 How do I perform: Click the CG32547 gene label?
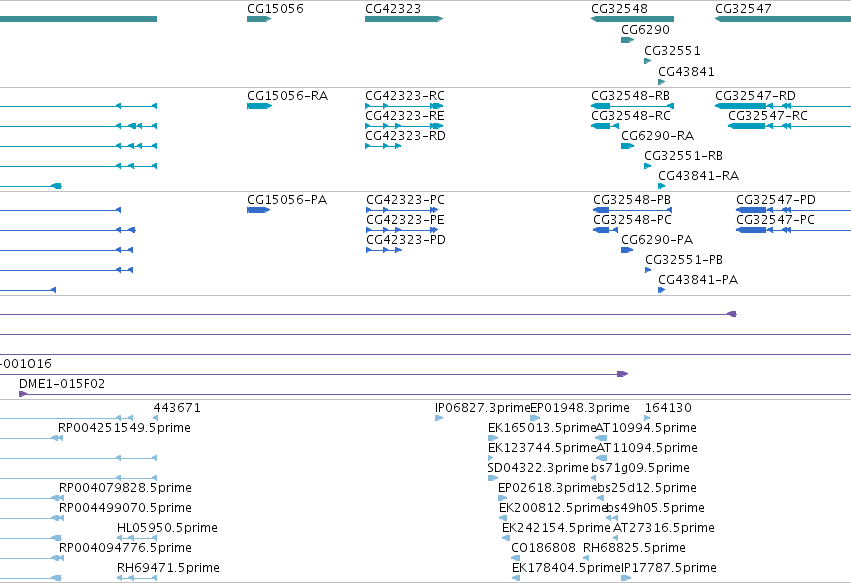(x=743, y=9)
